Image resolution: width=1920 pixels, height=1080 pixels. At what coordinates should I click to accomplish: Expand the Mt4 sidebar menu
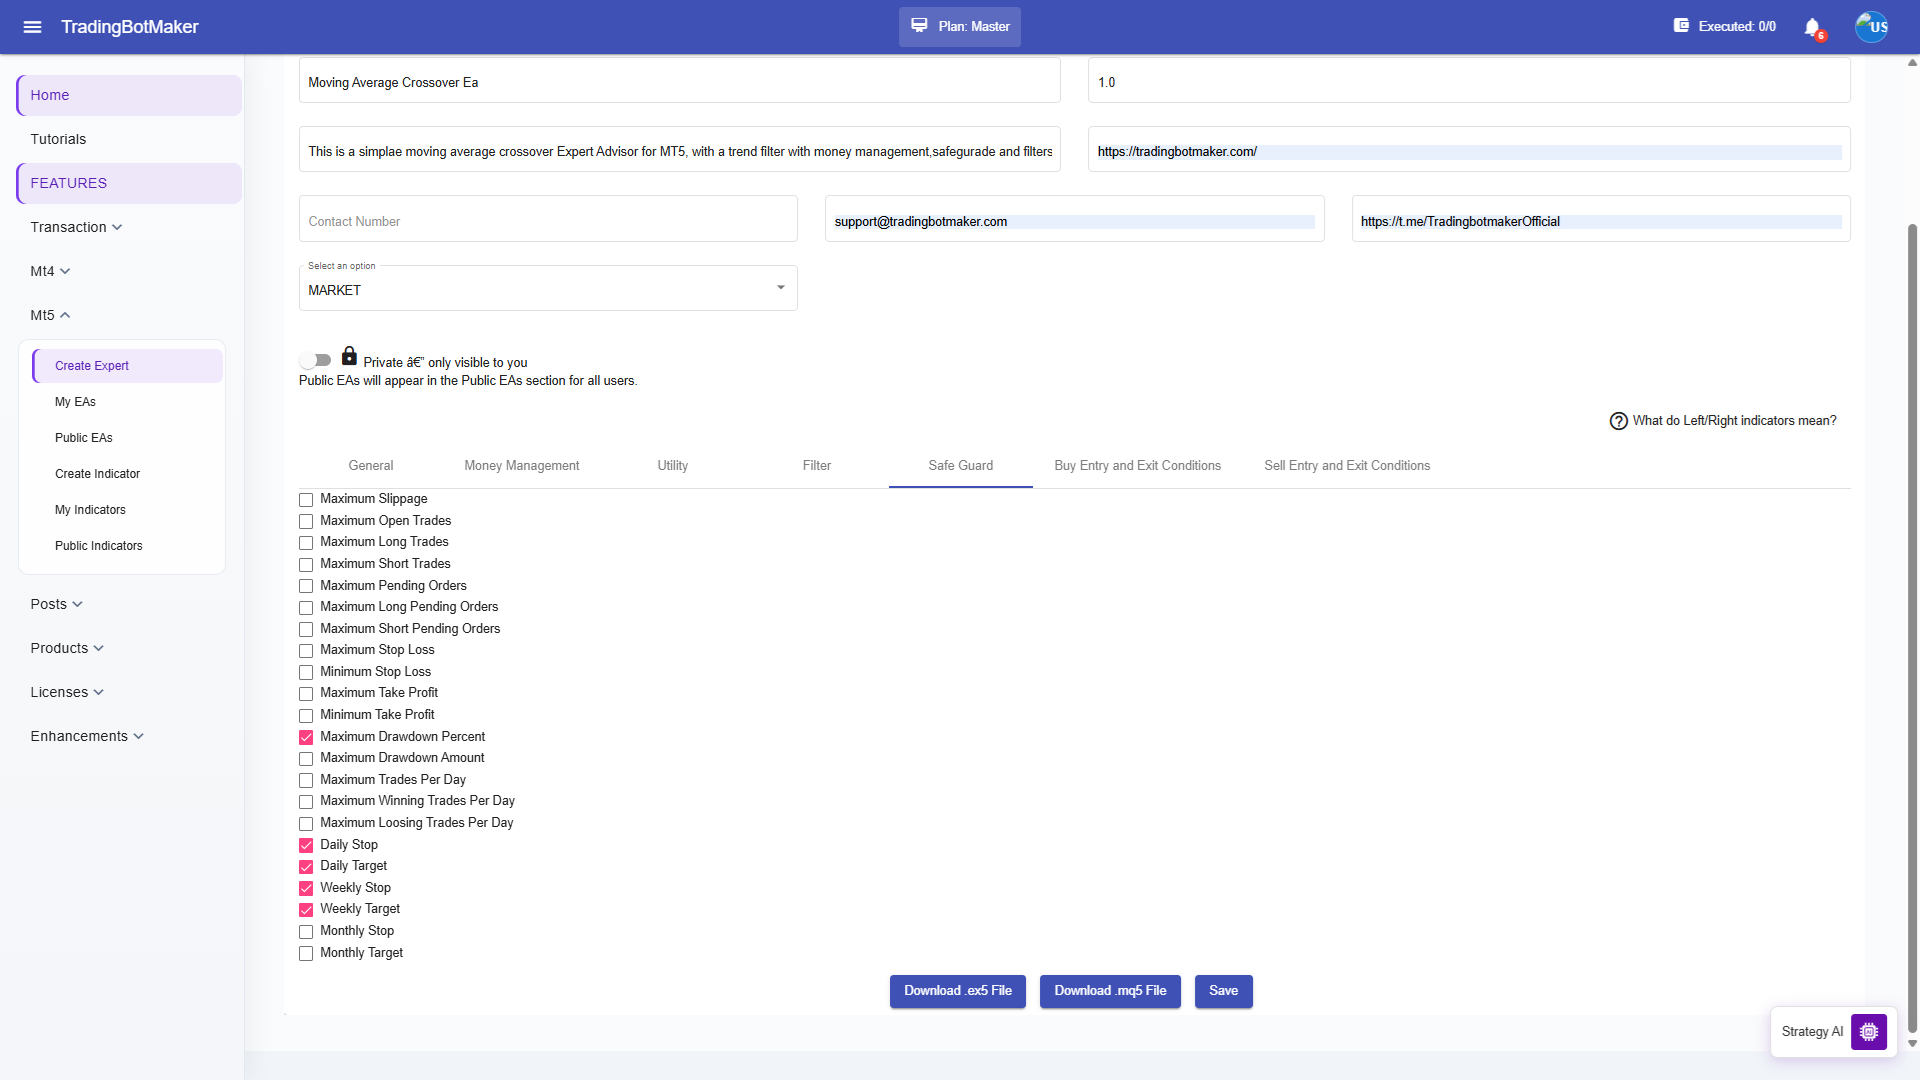click(x=50, y=271)
